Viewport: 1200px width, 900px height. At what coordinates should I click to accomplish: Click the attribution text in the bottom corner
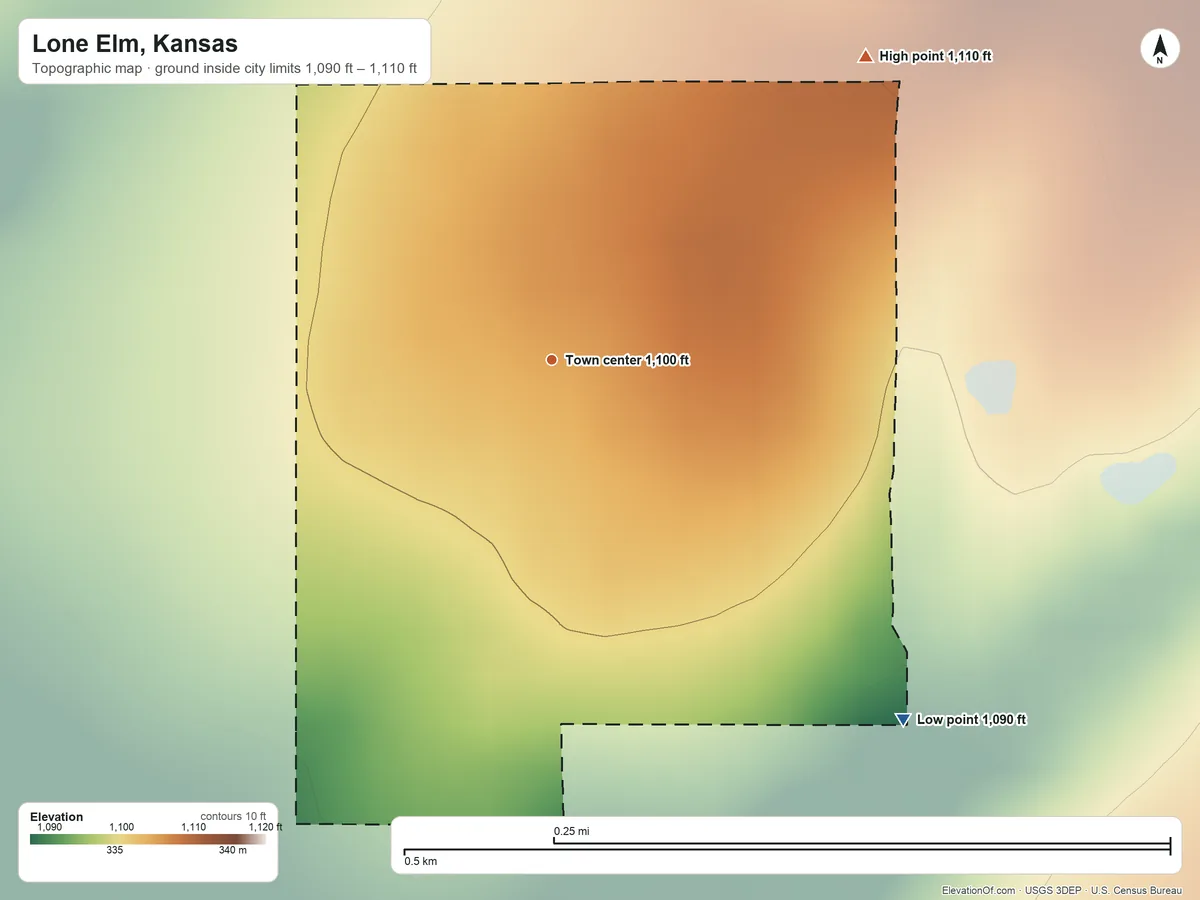(1061, 890)
